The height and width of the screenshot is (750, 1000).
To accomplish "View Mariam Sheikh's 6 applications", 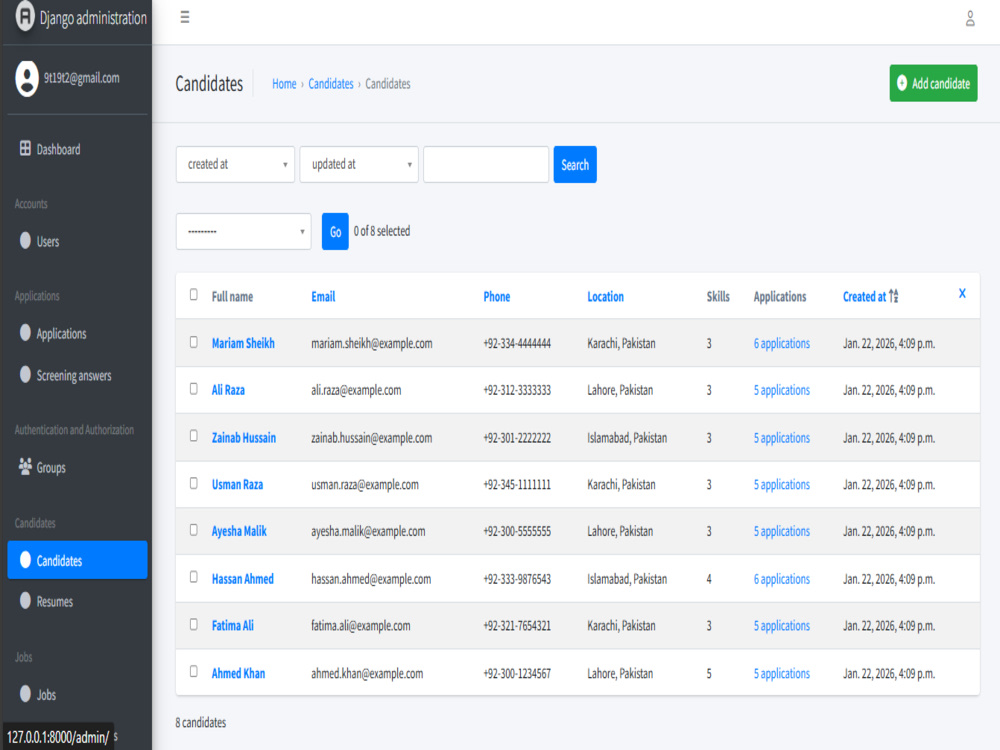I will tap(781, 343).
